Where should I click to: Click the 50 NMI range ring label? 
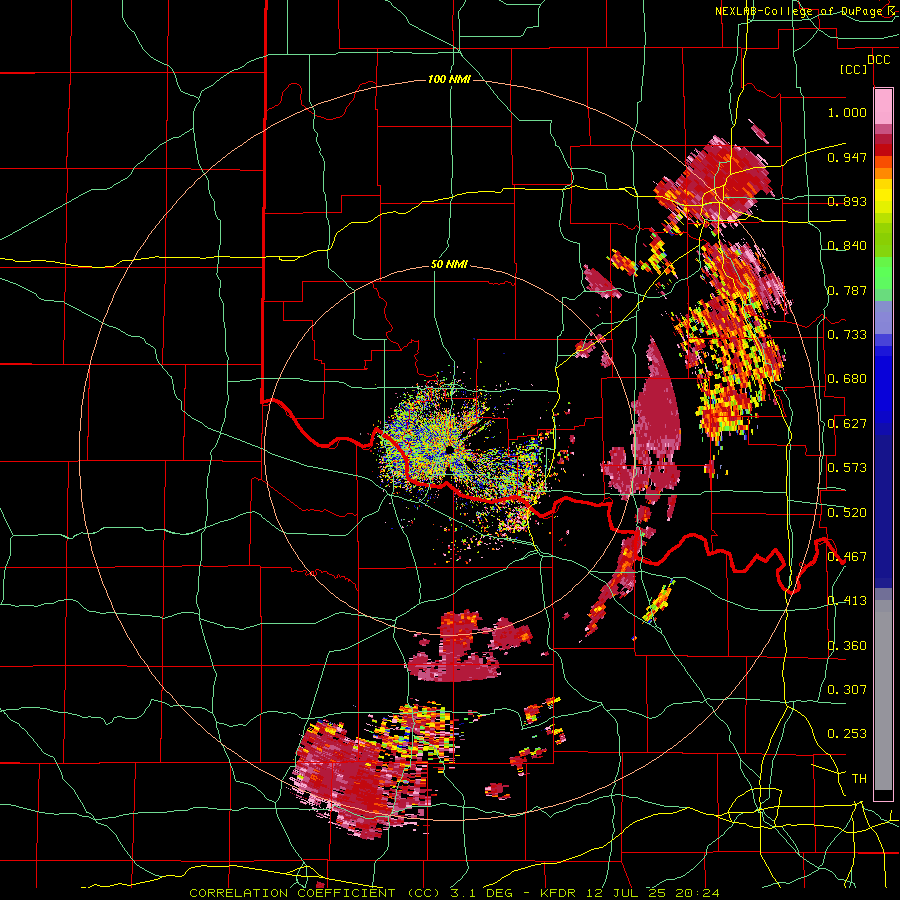tap(449, 265)
